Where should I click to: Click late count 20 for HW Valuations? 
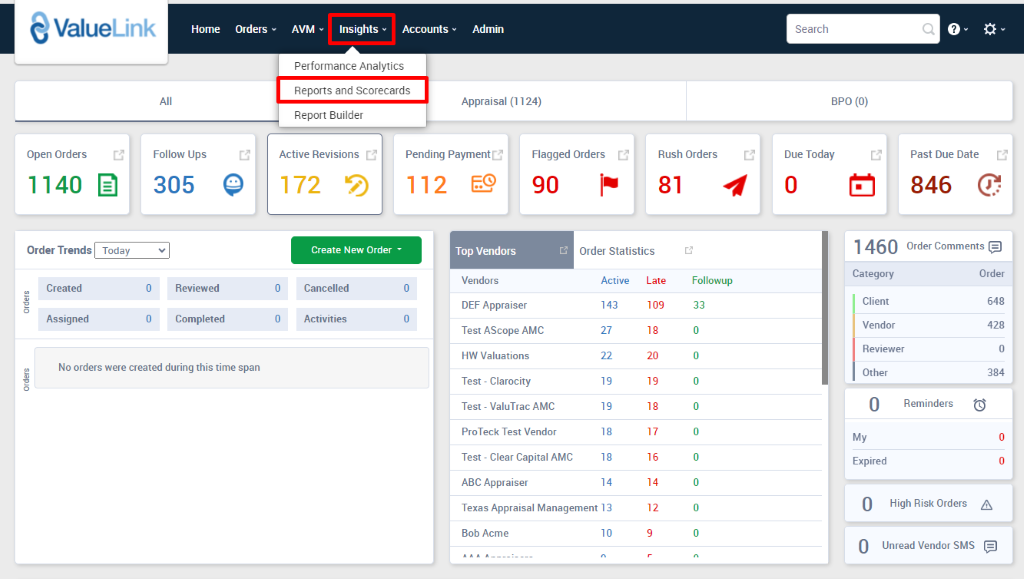point(652,356)
